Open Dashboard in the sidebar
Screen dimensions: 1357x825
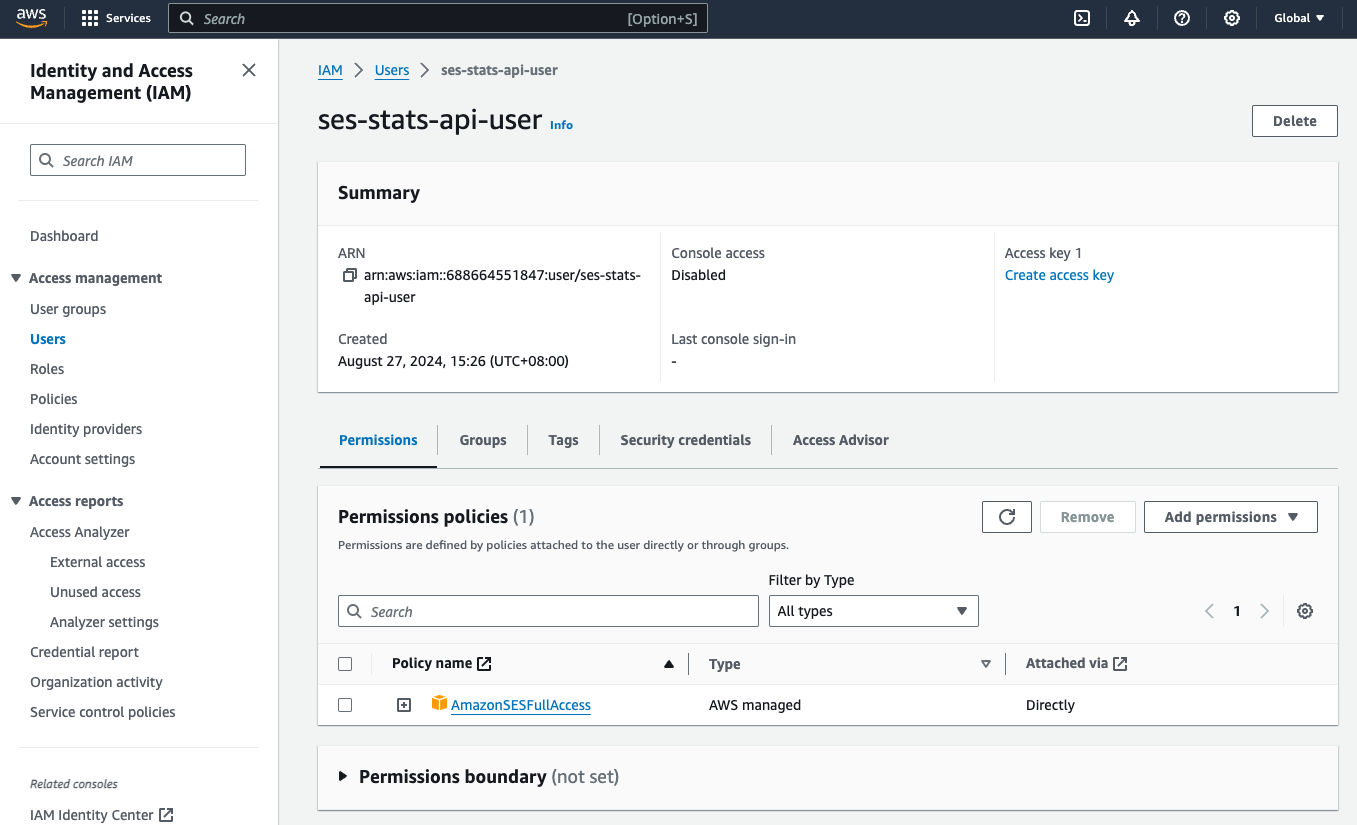[64, 236]
